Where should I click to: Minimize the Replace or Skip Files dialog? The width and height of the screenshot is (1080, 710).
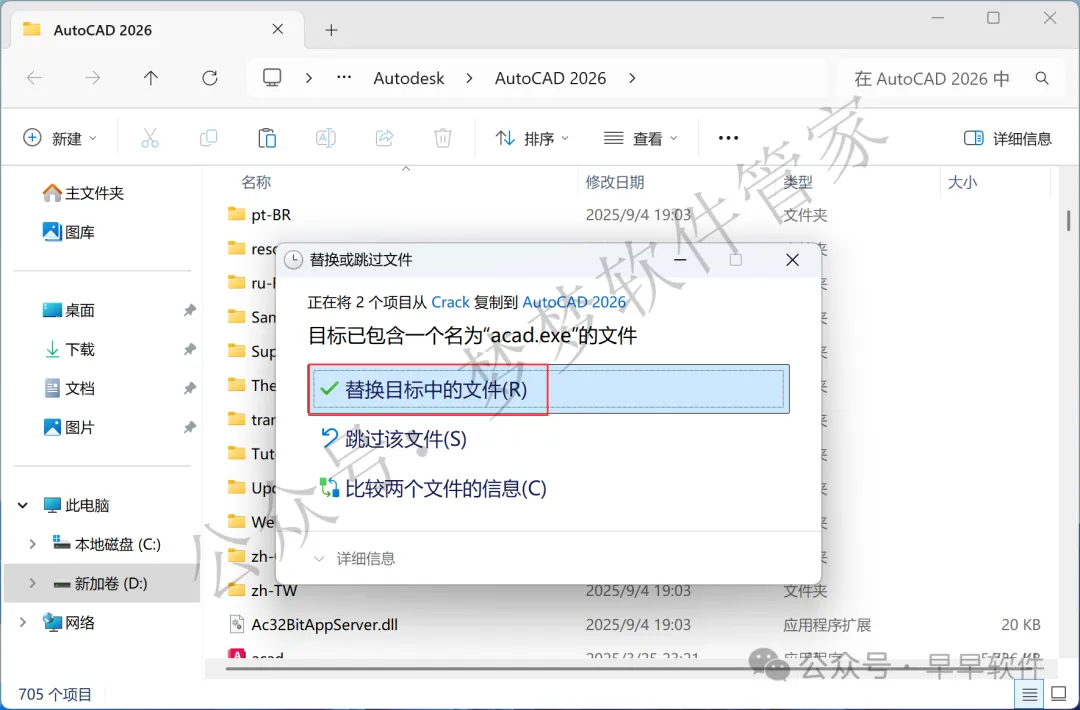click(680, 260)
